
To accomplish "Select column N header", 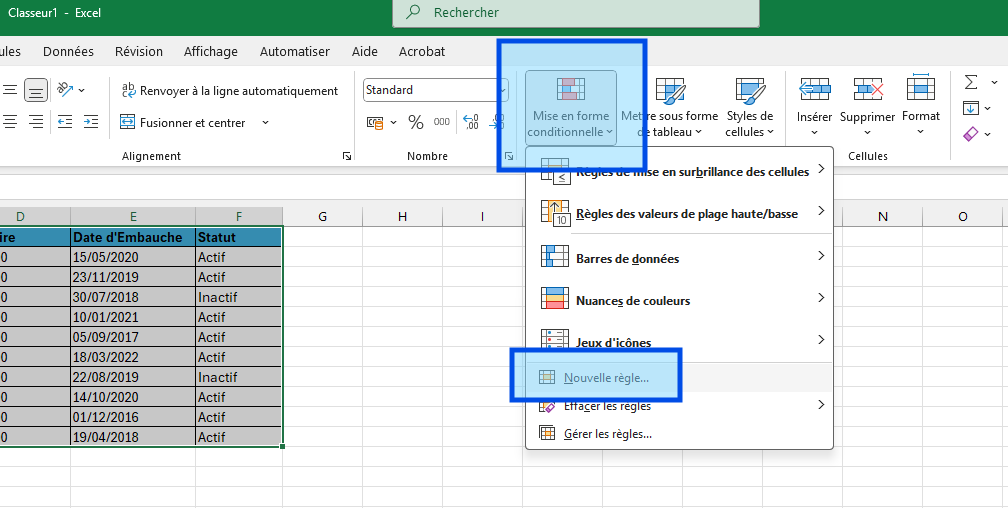I will click(883, 217).
